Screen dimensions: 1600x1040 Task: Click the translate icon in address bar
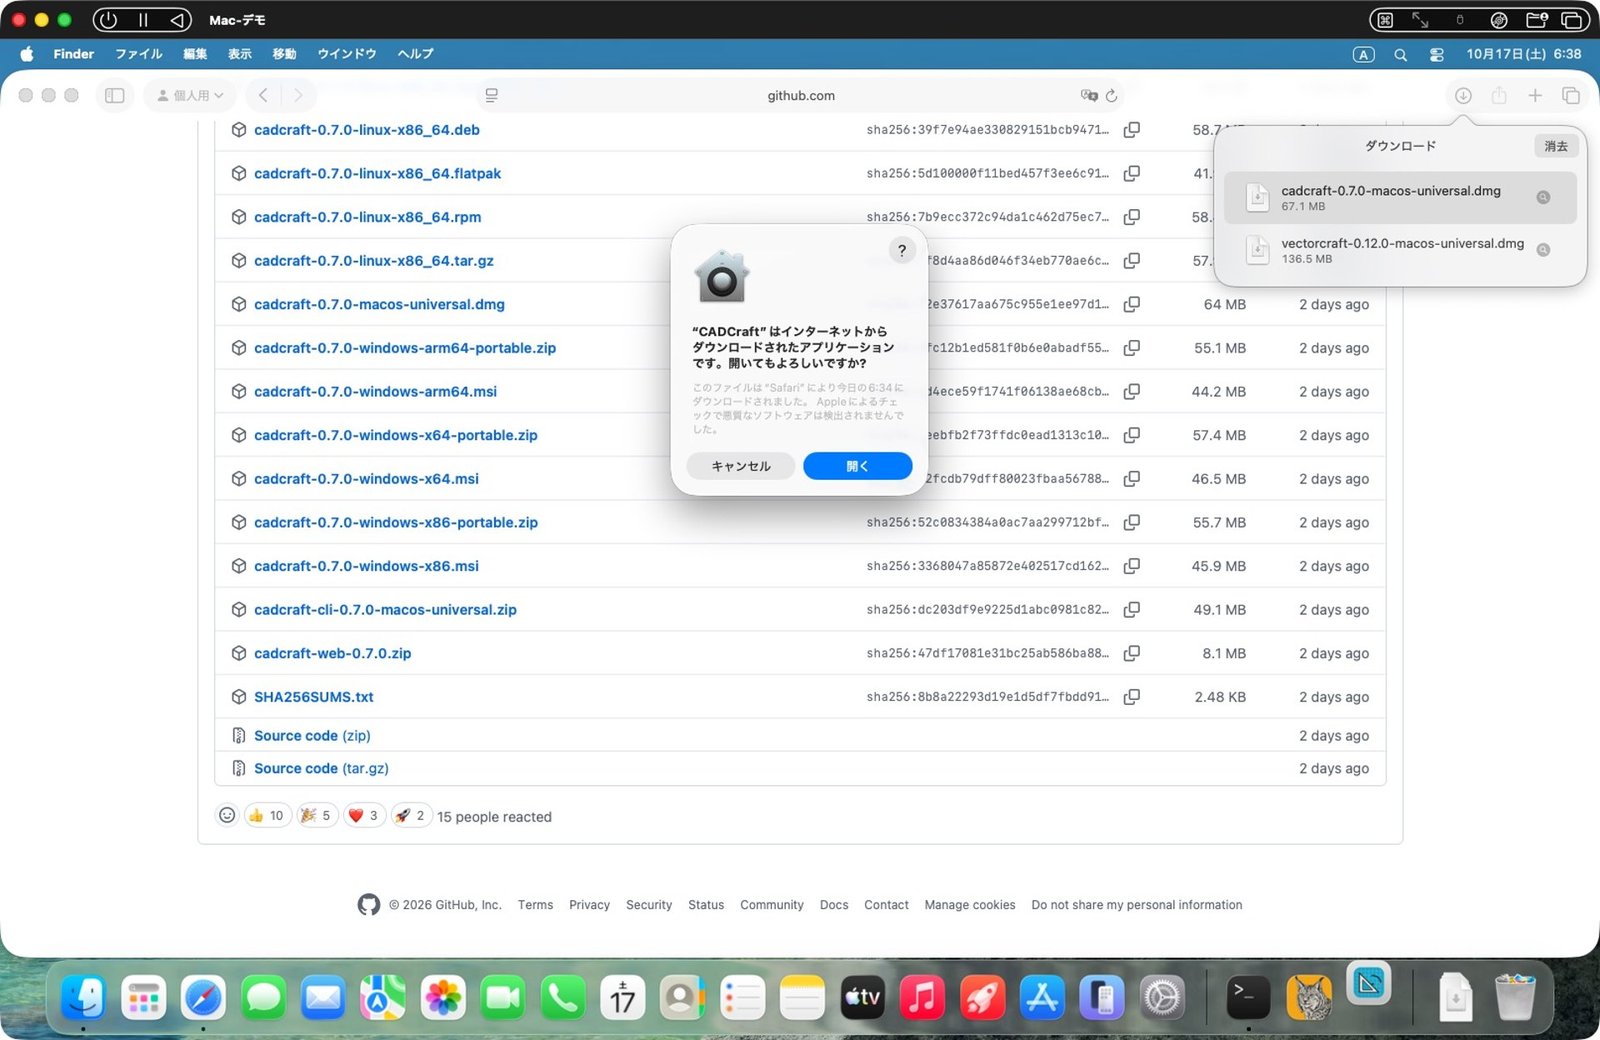[1089, 96]
